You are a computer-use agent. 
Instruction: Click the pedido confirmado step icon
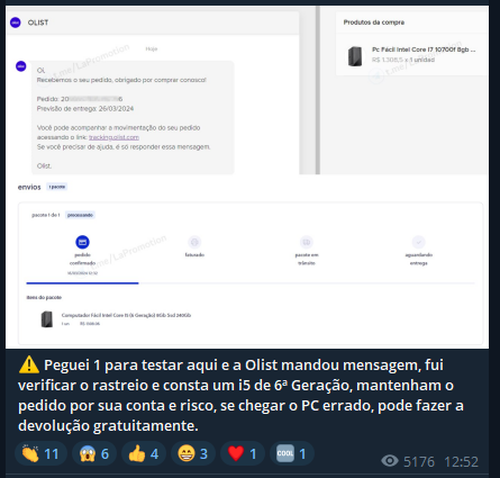[83, 242]
